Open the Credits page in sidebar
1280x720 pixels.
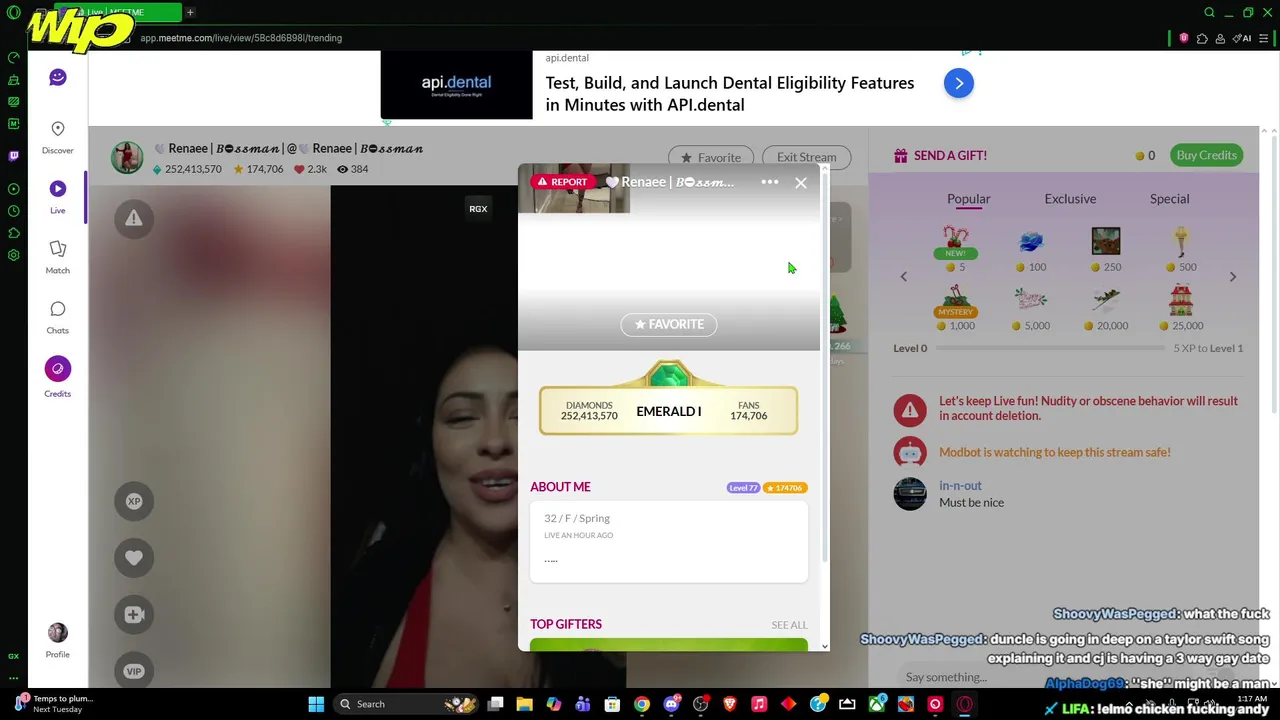(57, 377)
